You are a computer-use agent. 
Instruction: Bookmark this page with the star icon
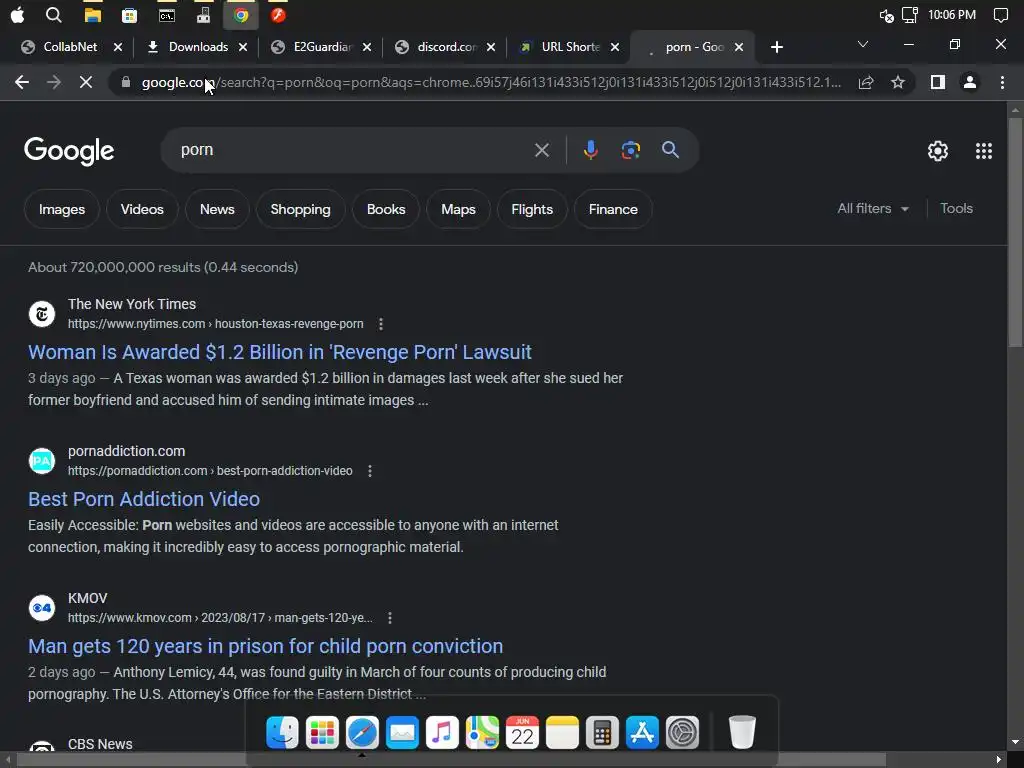(898, 82)
